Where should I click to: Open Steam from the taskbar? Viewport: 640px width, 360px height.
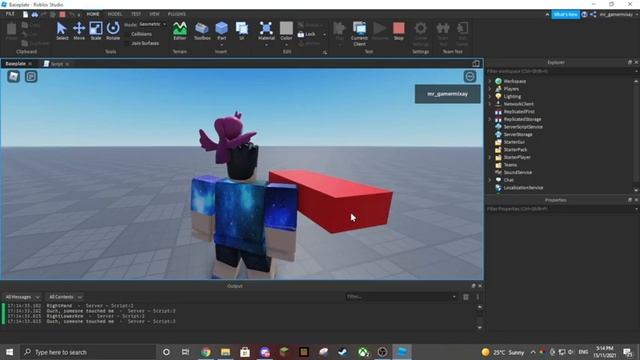click(x=343, y=352)
